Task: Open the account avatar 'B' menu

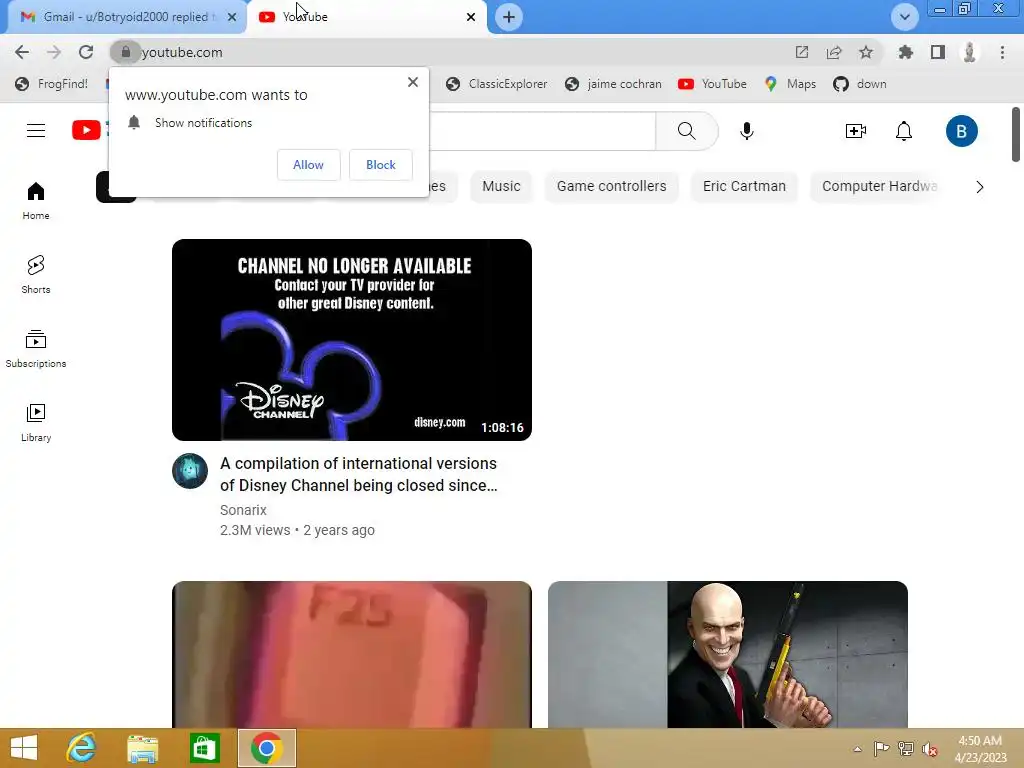Action: pyautogui.click(x=961, y=131)
